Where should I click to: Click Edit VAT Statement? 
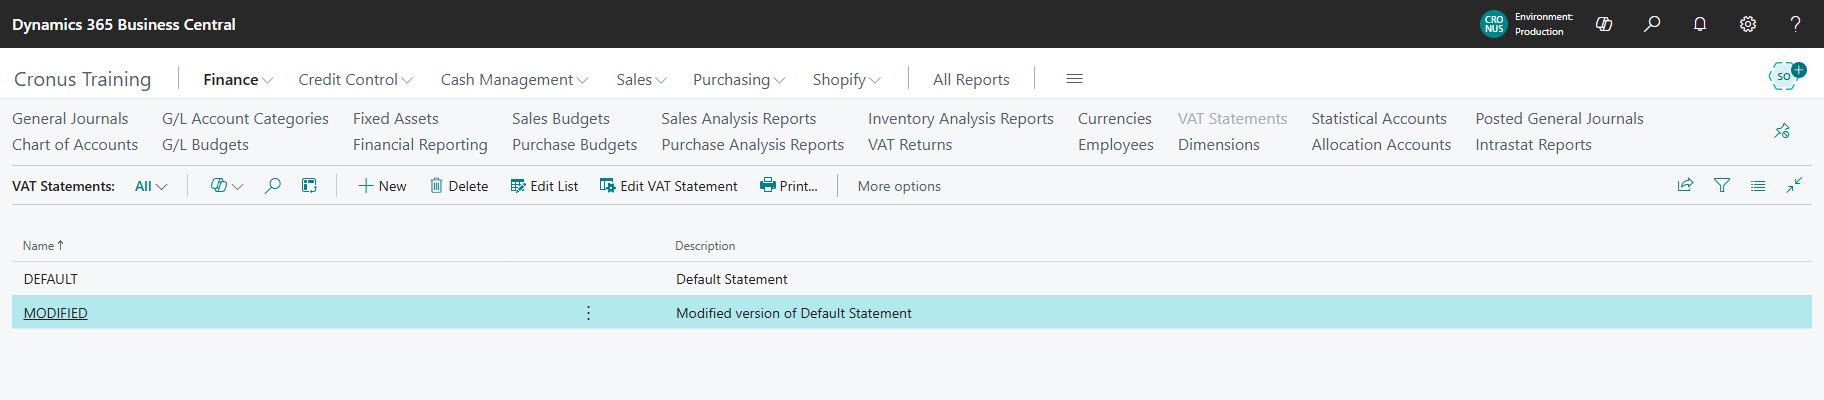(x=668, y=186)
